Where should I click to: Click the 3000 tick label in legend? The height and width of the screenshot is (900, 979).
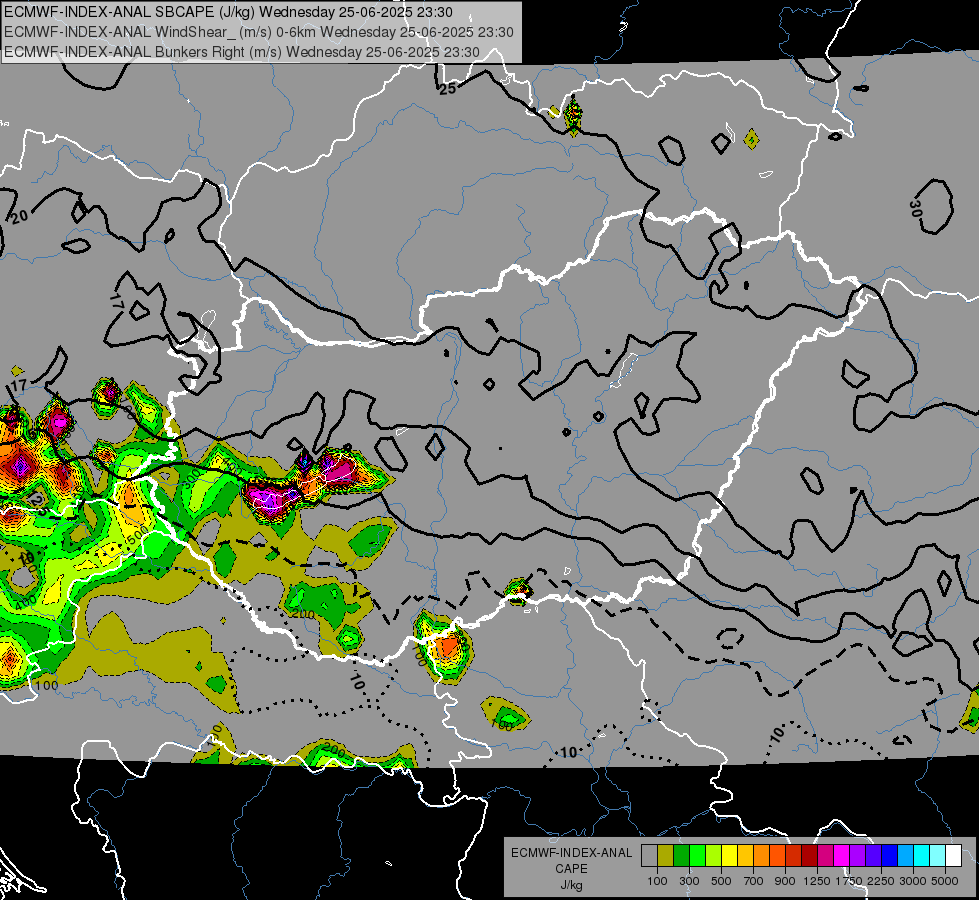pos(913,881)
